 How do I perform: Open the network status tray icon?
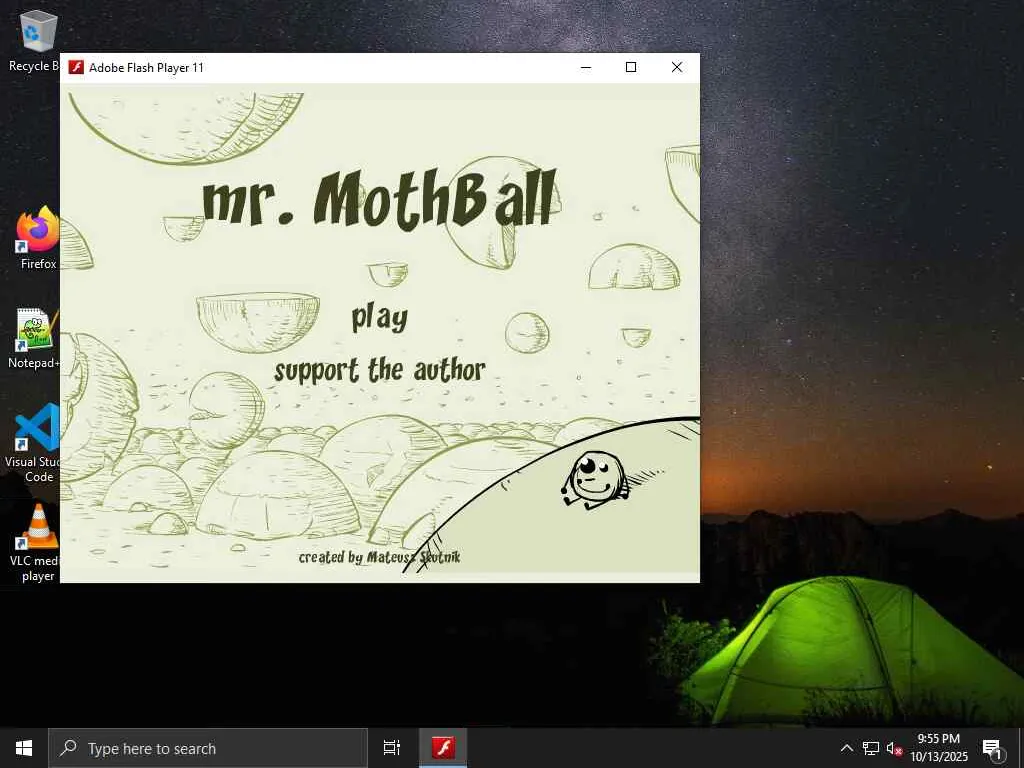coord(871,748)
